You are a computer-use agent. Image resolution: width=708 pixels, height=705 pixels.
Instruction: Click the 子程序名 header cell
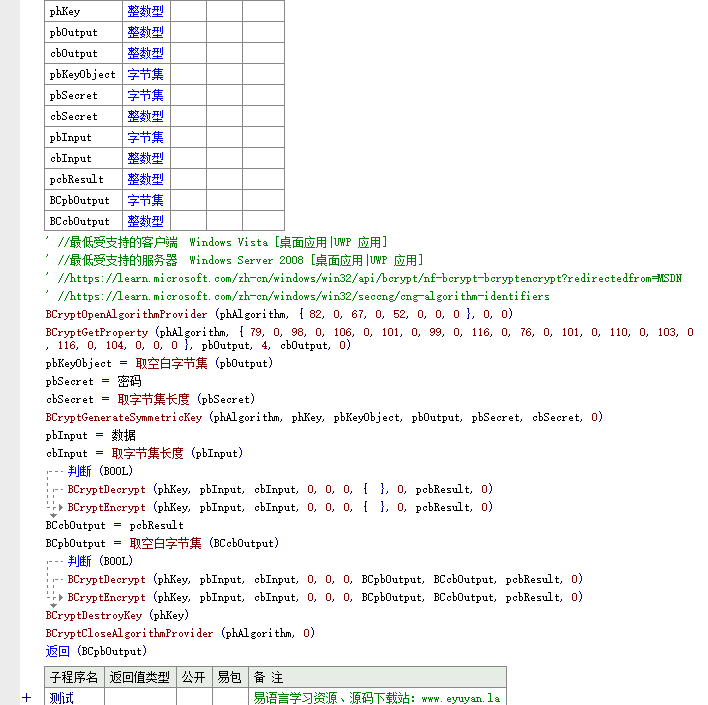point(74,677)
